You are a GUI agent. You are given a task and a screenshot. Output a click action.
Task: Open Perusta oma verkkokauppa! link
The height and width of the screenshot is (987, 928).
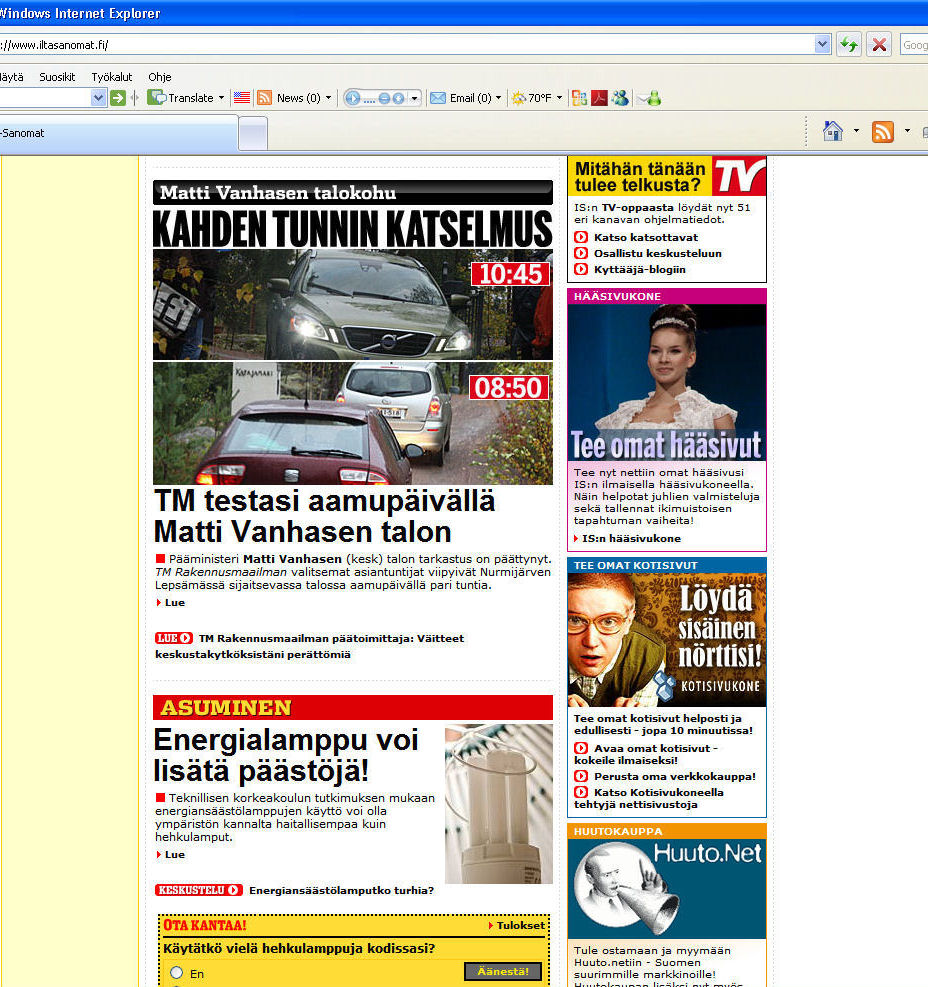[x=674, y=776]
